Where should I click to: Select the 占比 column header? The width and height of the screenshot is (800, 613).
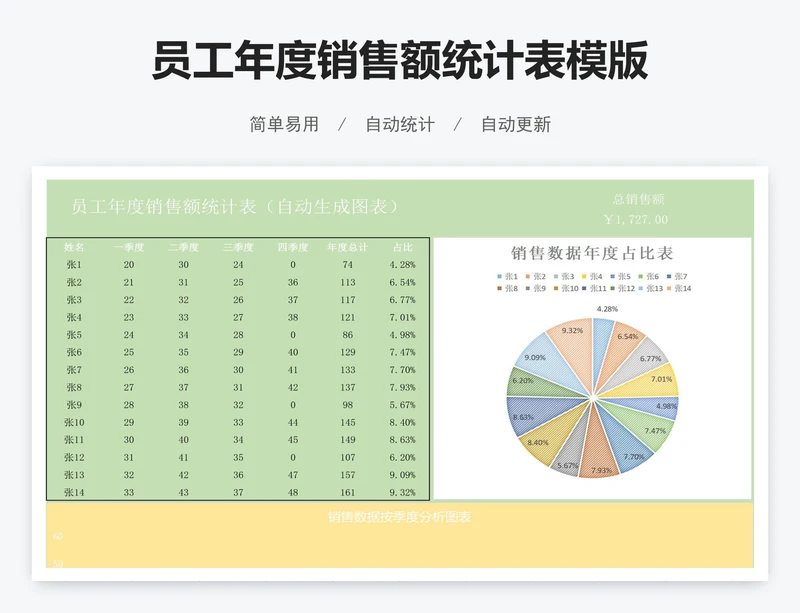[402, 247]
